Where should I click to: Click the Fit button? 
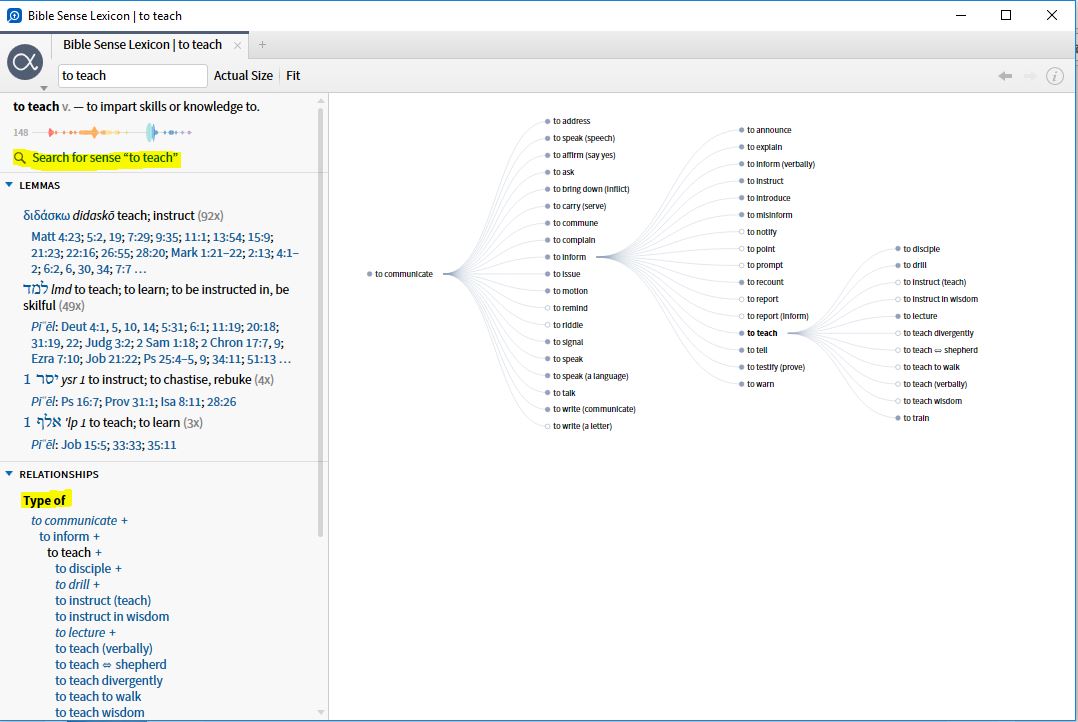[x=293, y=76]
